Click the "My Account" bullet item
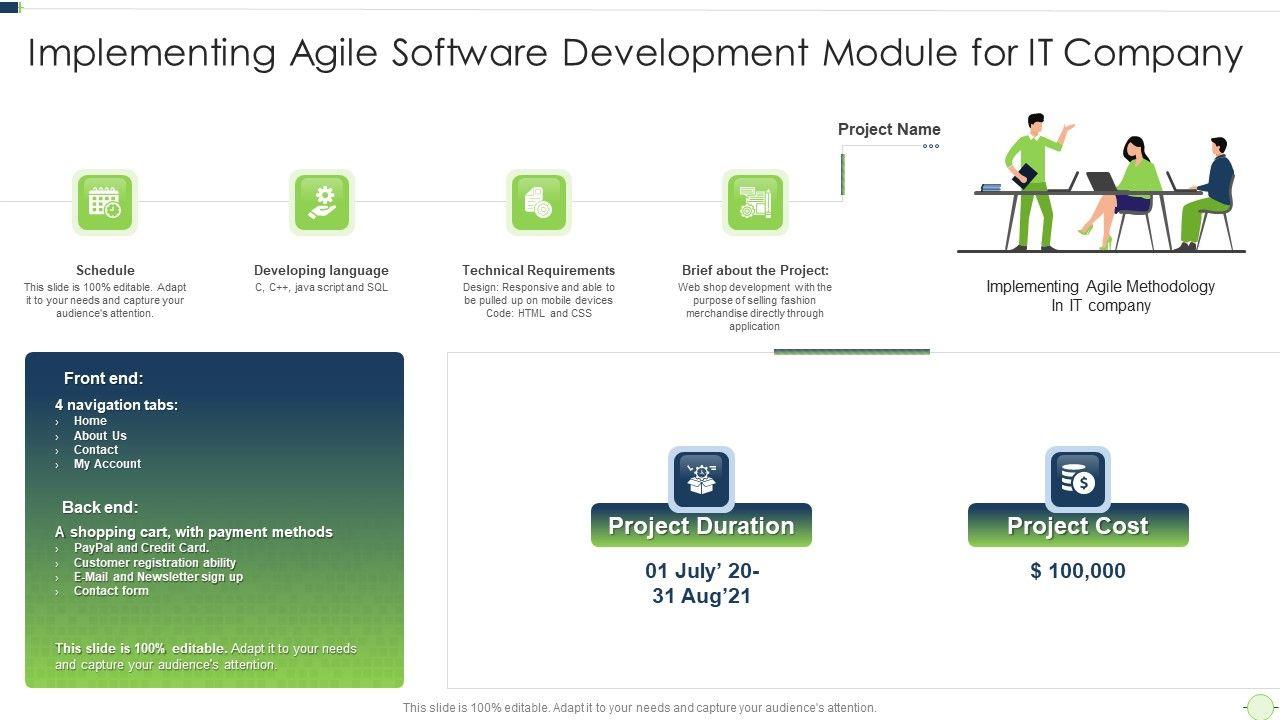This screenshot has width=1280, height=720. 107,464
